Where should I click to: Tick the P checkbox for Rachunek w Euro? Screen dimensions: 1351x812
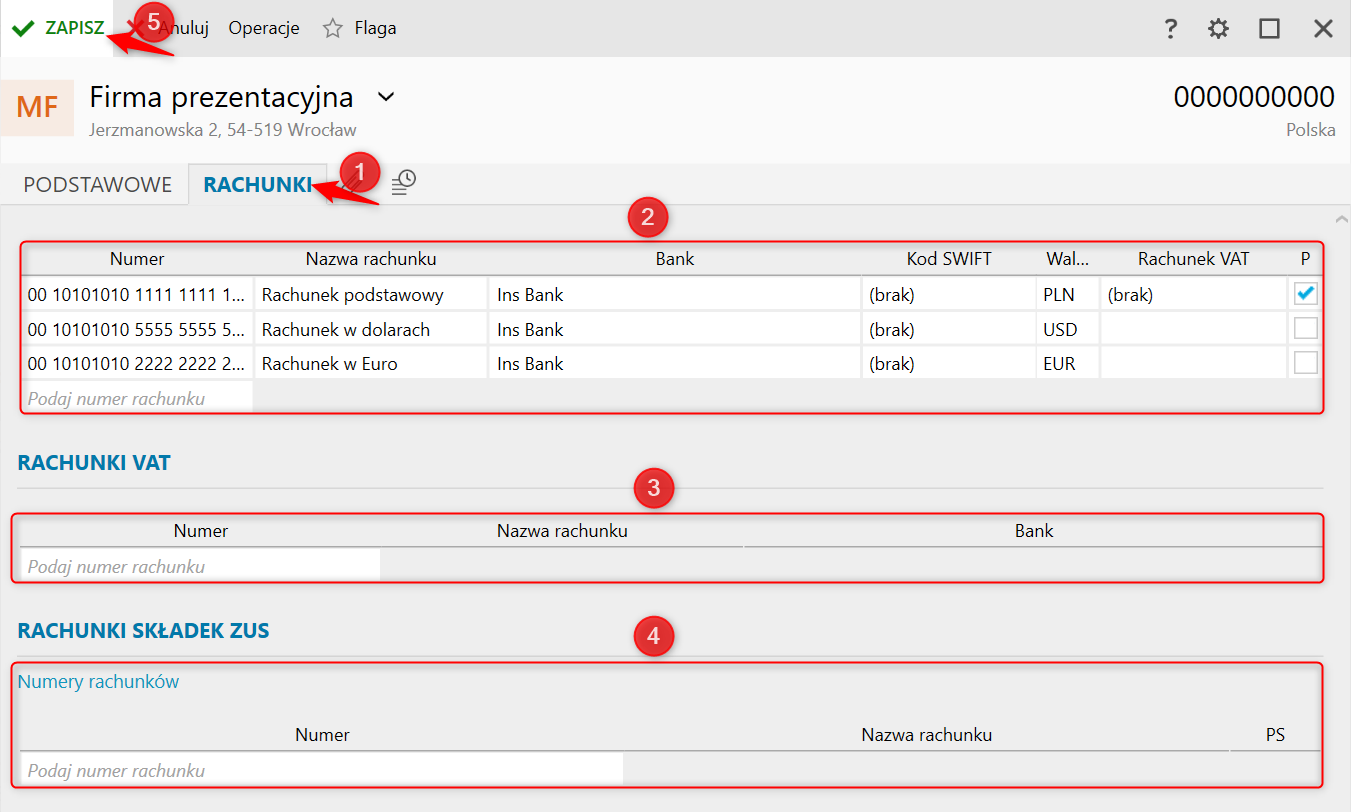point(1305,363)
